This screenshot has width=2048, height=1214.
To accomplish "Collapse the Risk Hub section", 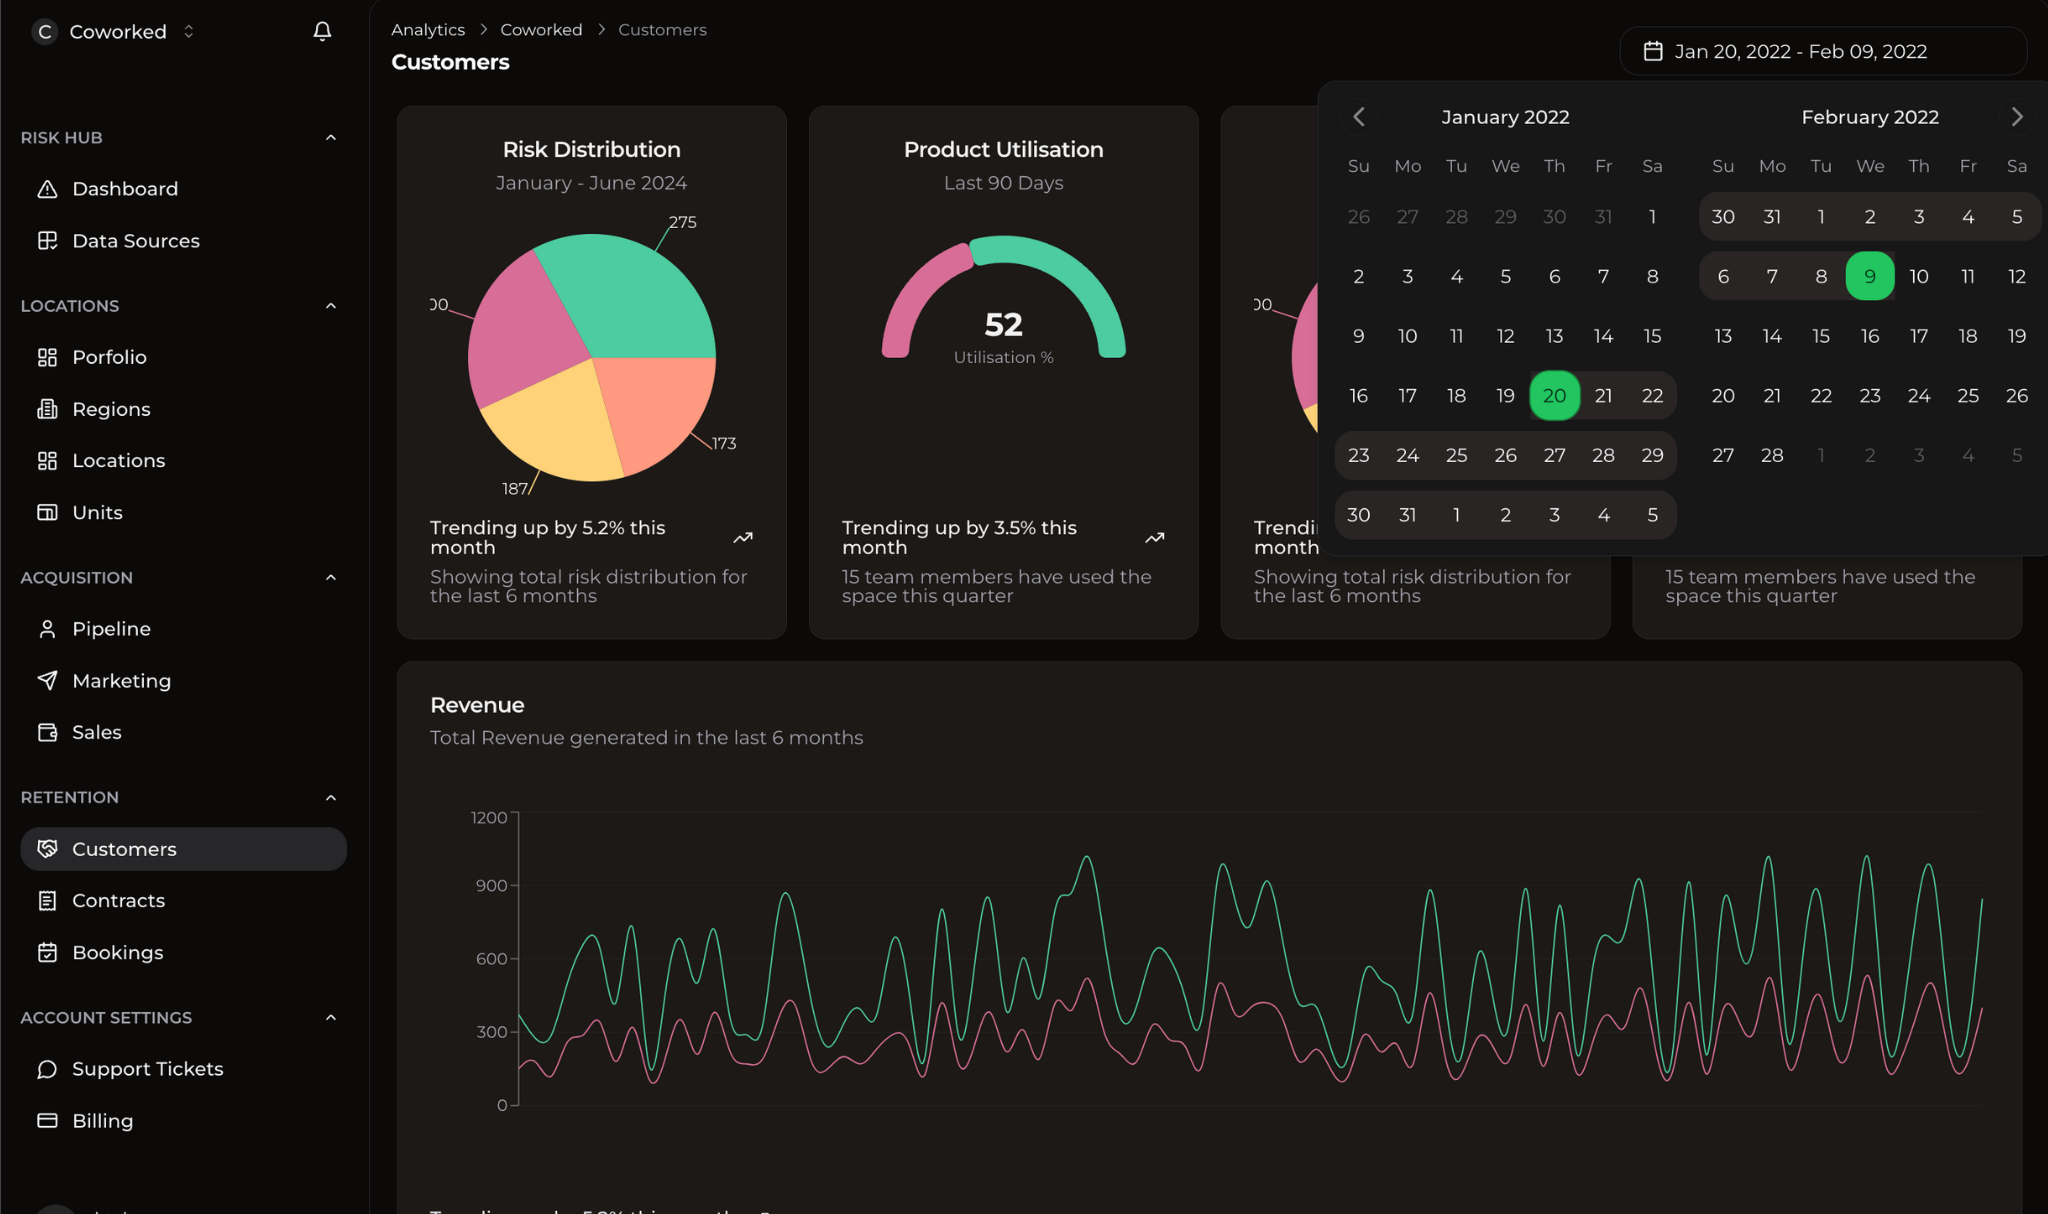I will [331, 137].
